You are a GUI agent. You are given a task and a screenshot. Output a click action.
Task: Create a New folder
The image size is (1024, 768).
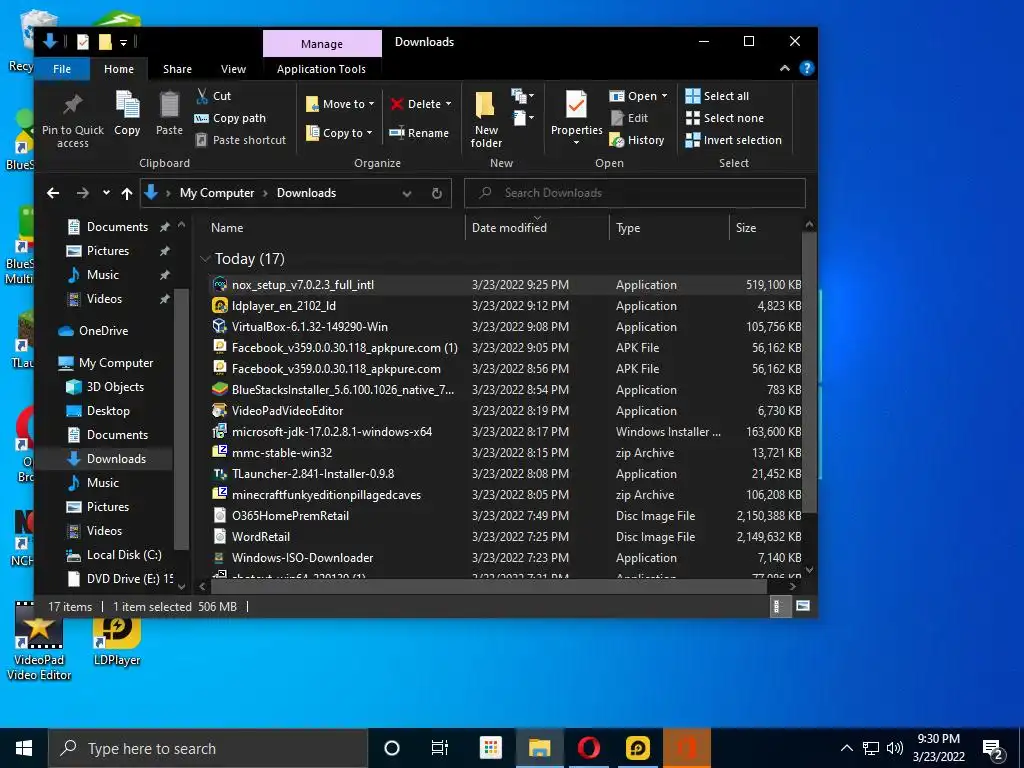click(x=486, y=120)
